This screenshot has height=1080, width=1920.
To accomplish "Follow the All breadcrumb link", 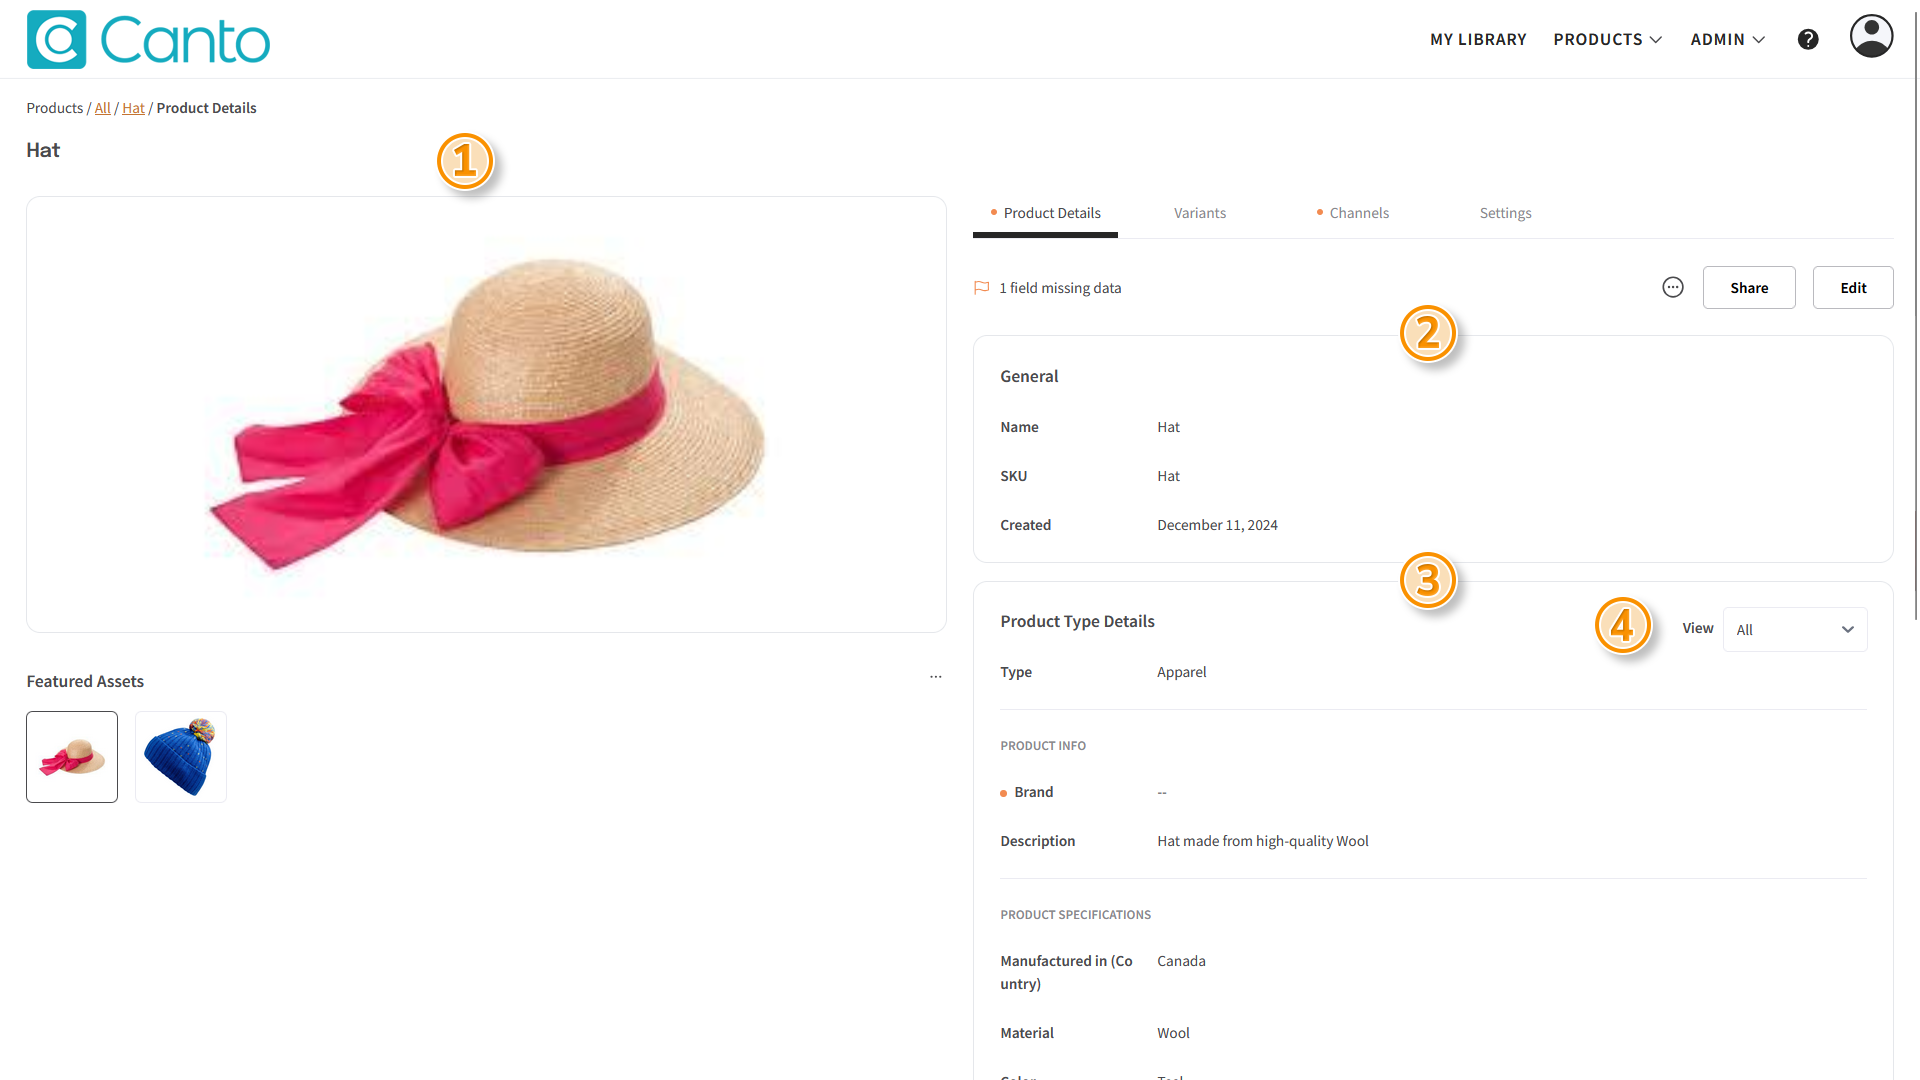I will point(103,108).
